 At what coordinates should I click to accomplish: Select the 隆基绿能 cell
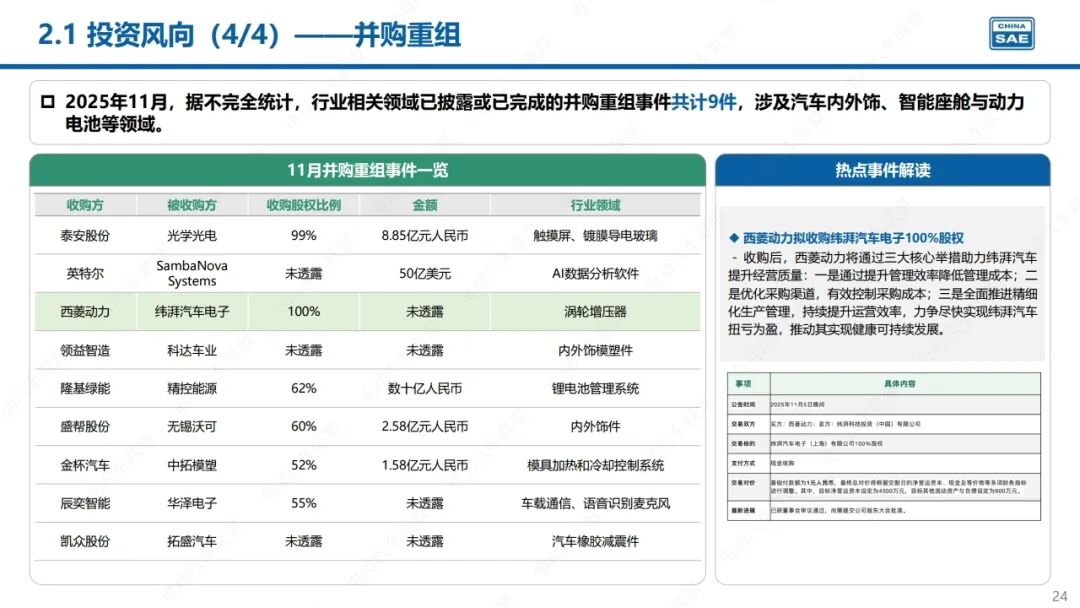85,388
